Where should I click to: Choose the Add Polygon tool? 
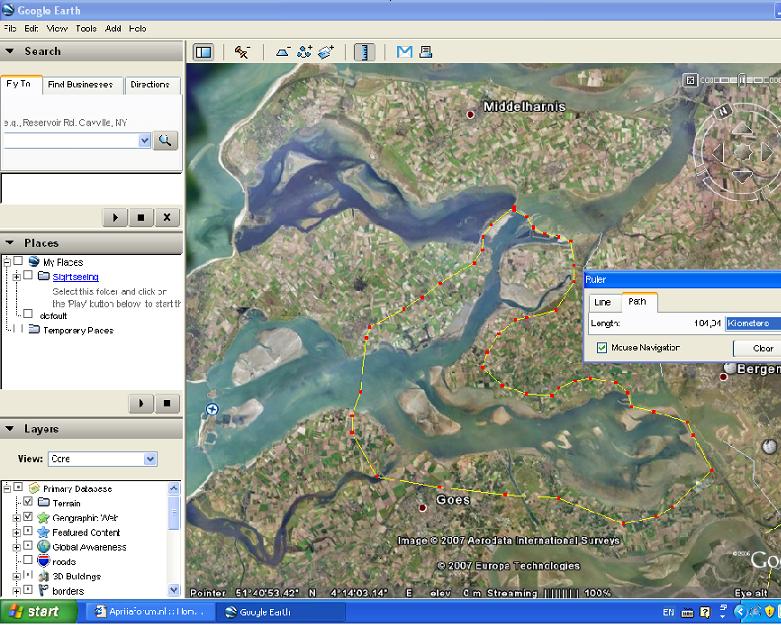(x=283, y=52)
